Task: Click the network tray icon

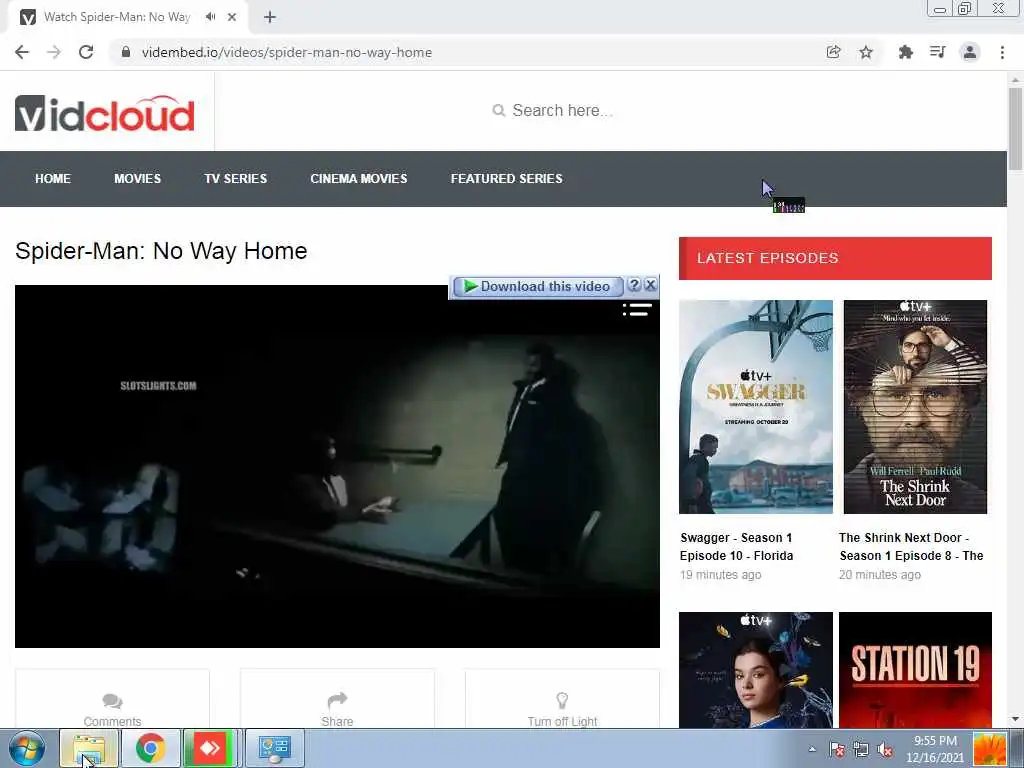Action: coord(861,749)
